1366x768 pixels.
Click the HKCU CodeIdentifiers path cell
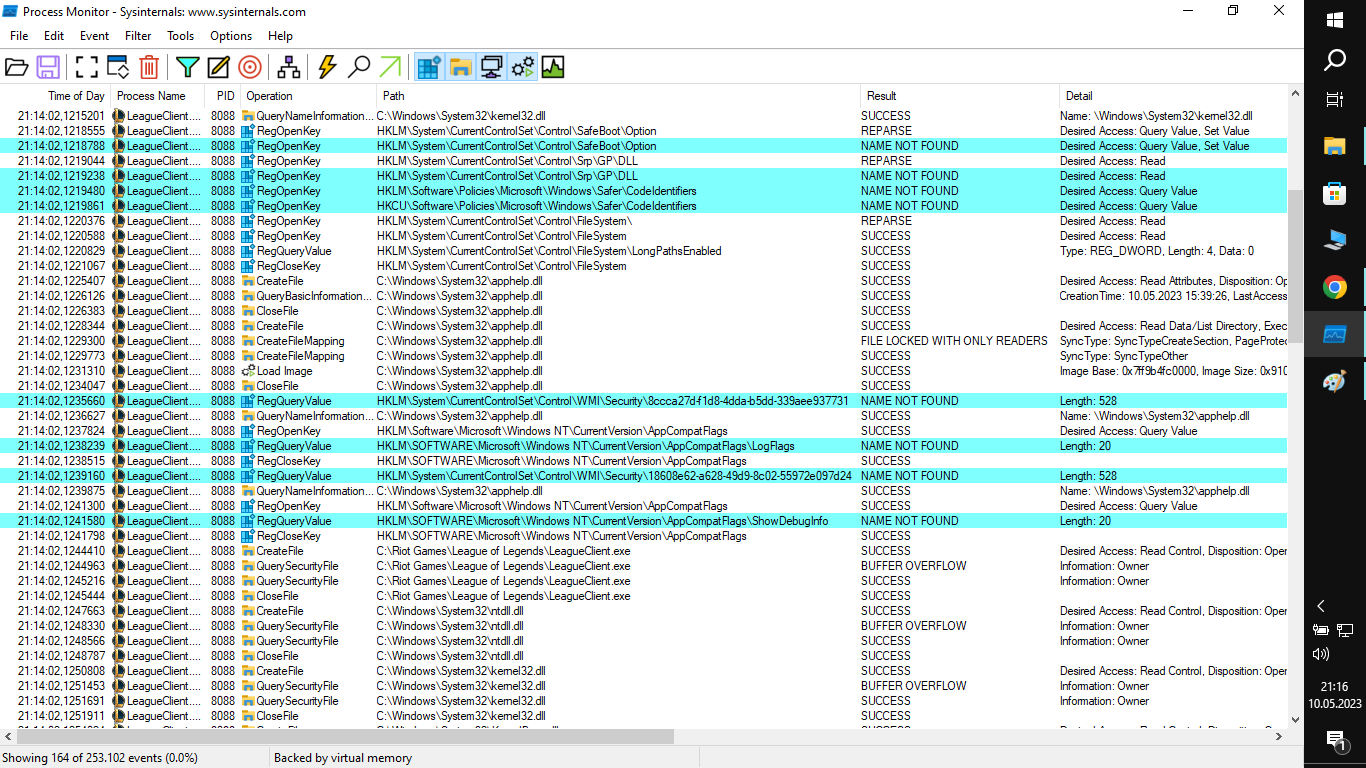tap(537, 206)
